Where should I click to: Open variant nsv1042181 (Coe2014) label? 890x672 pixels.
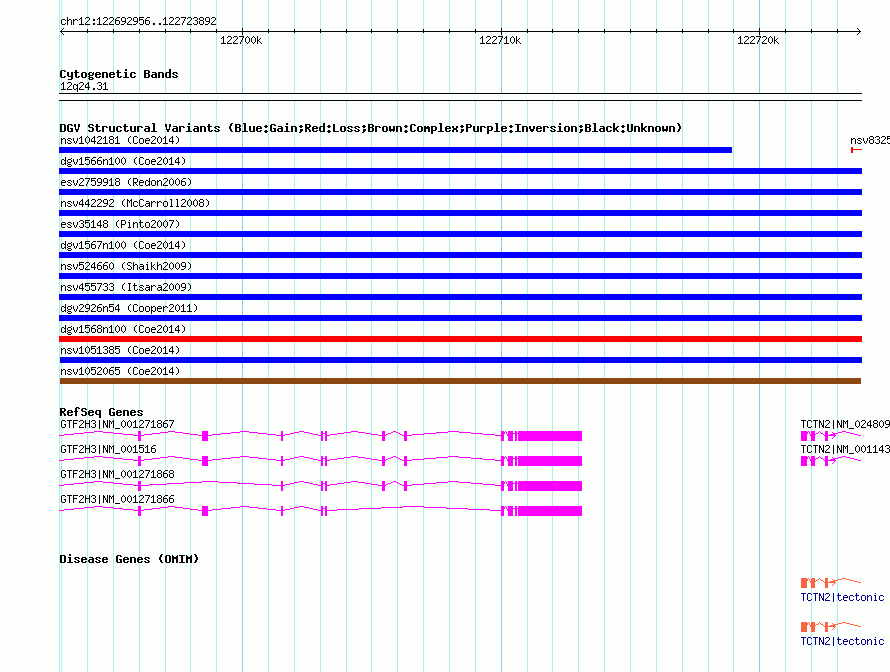click(120, 140)
